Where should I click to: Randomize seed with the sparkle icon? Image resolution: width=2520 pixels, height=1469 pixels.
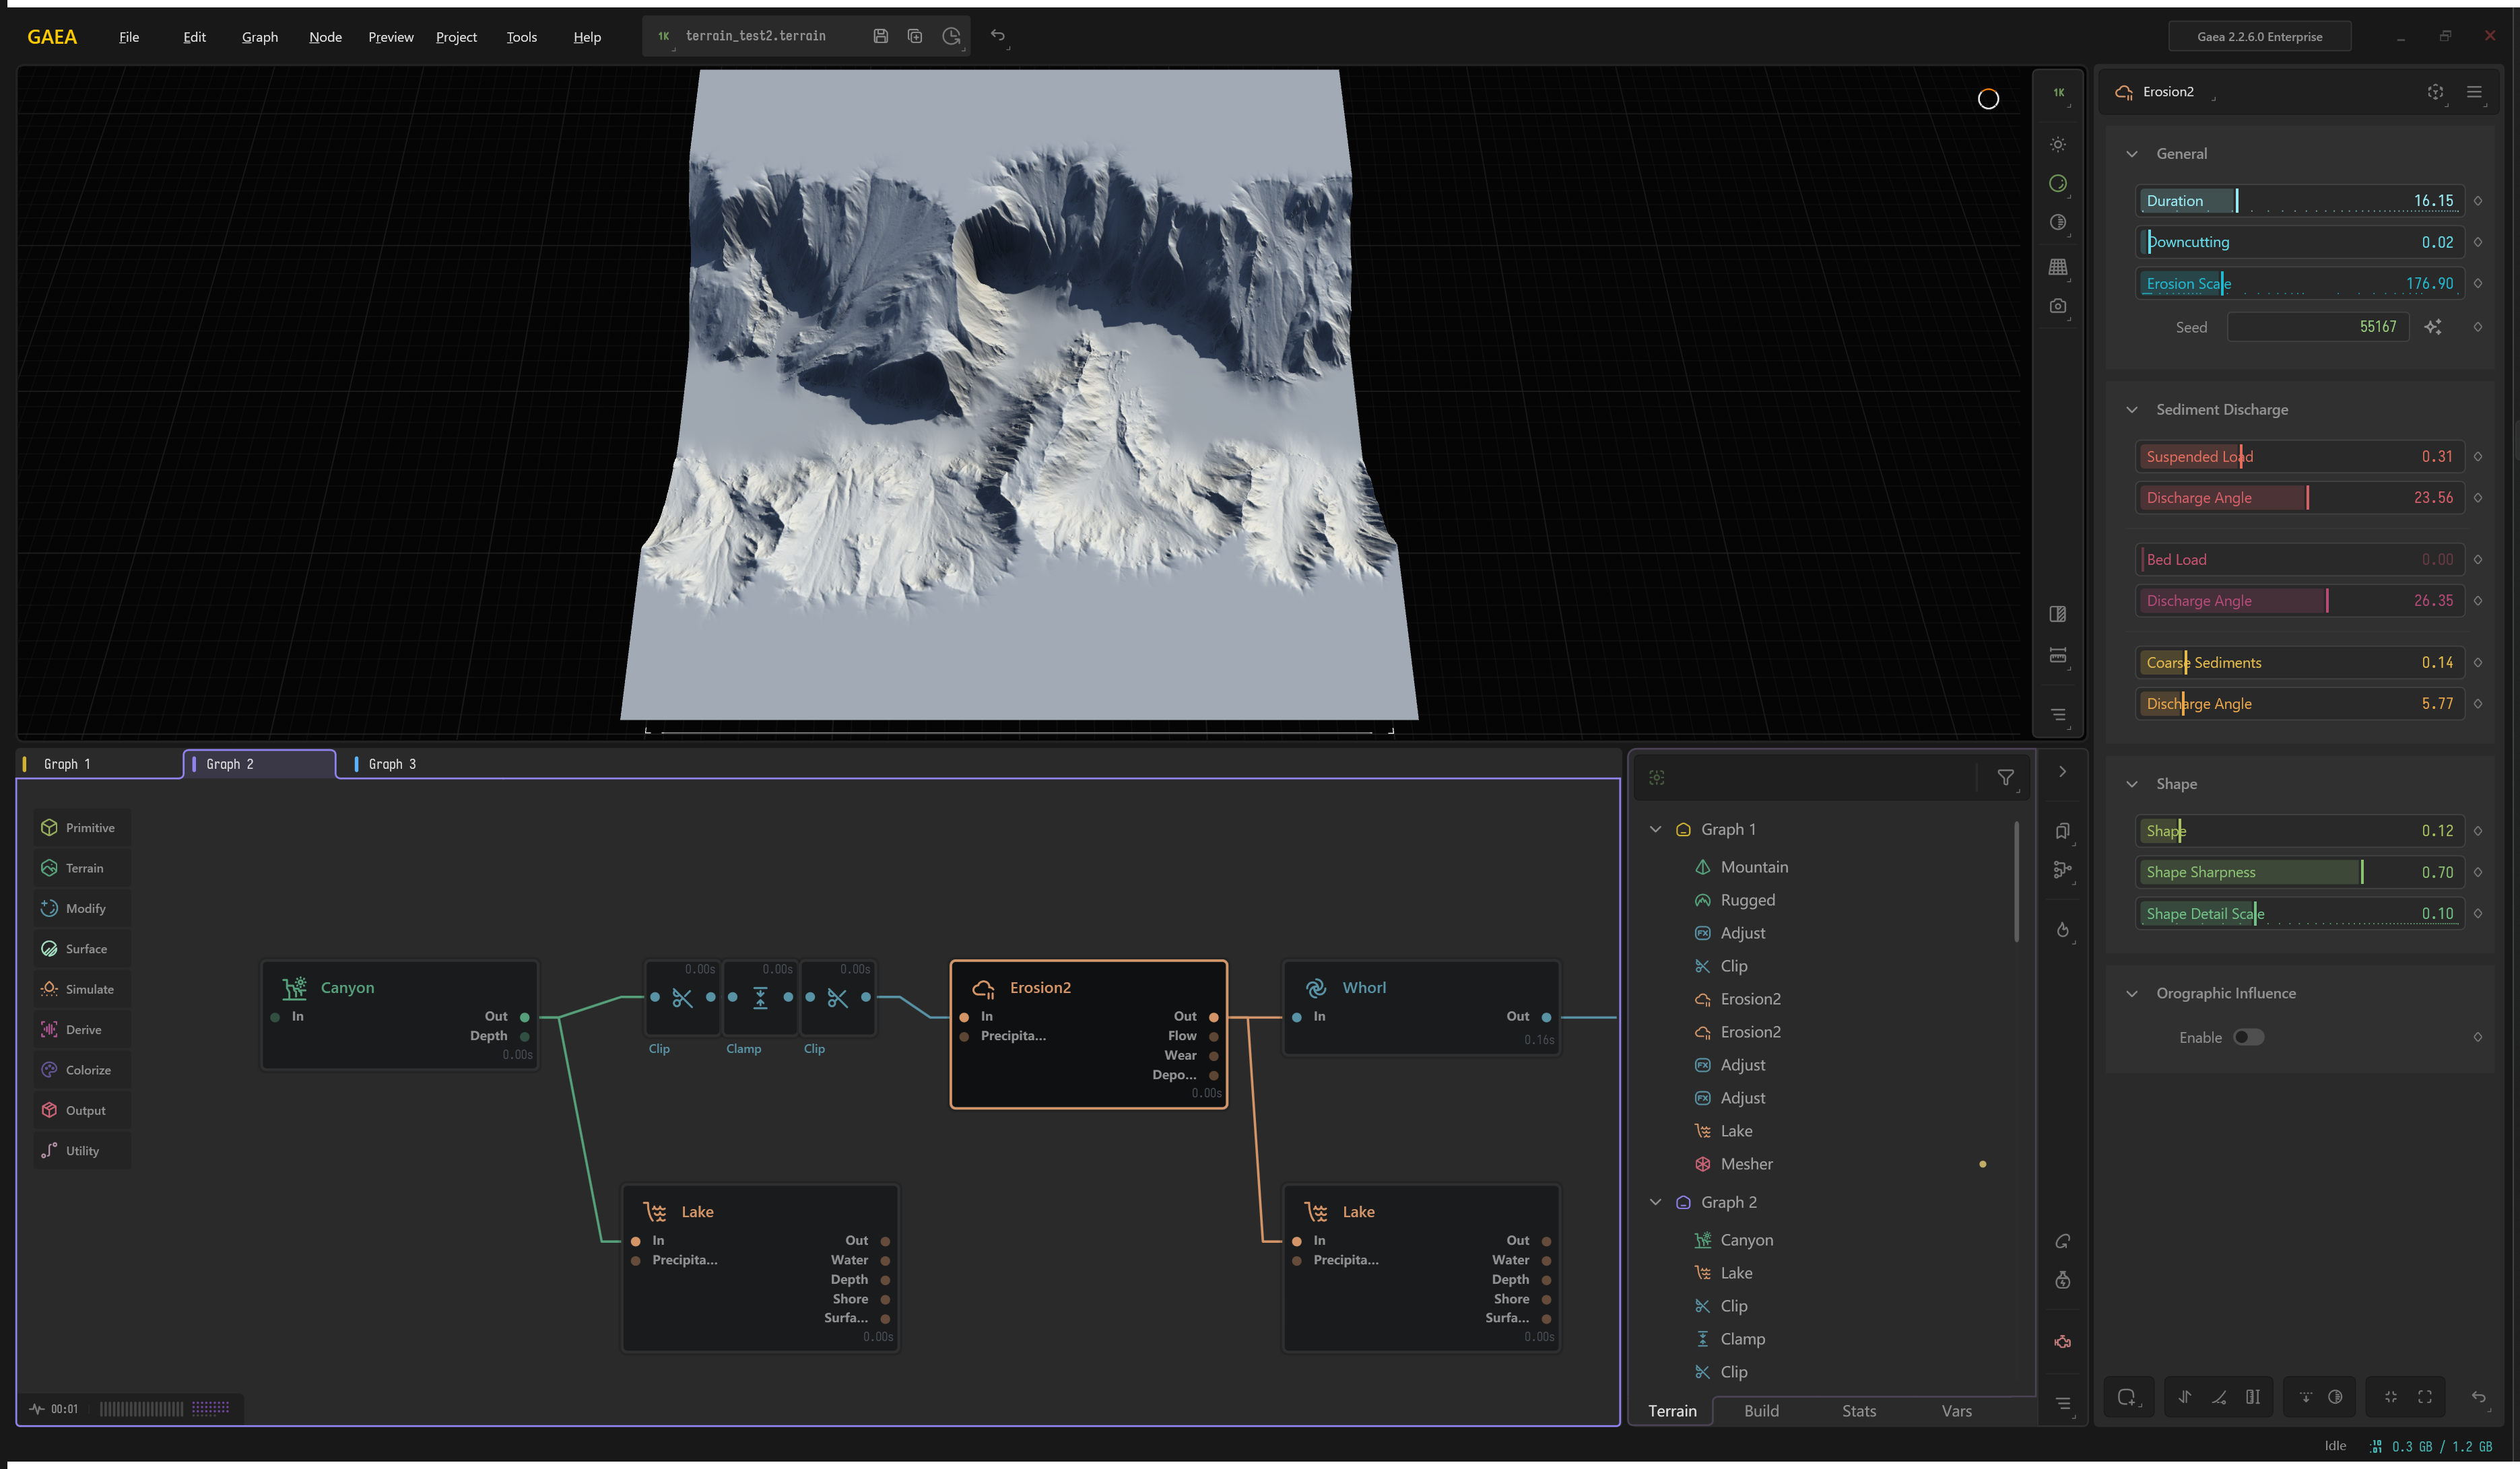2432,327
